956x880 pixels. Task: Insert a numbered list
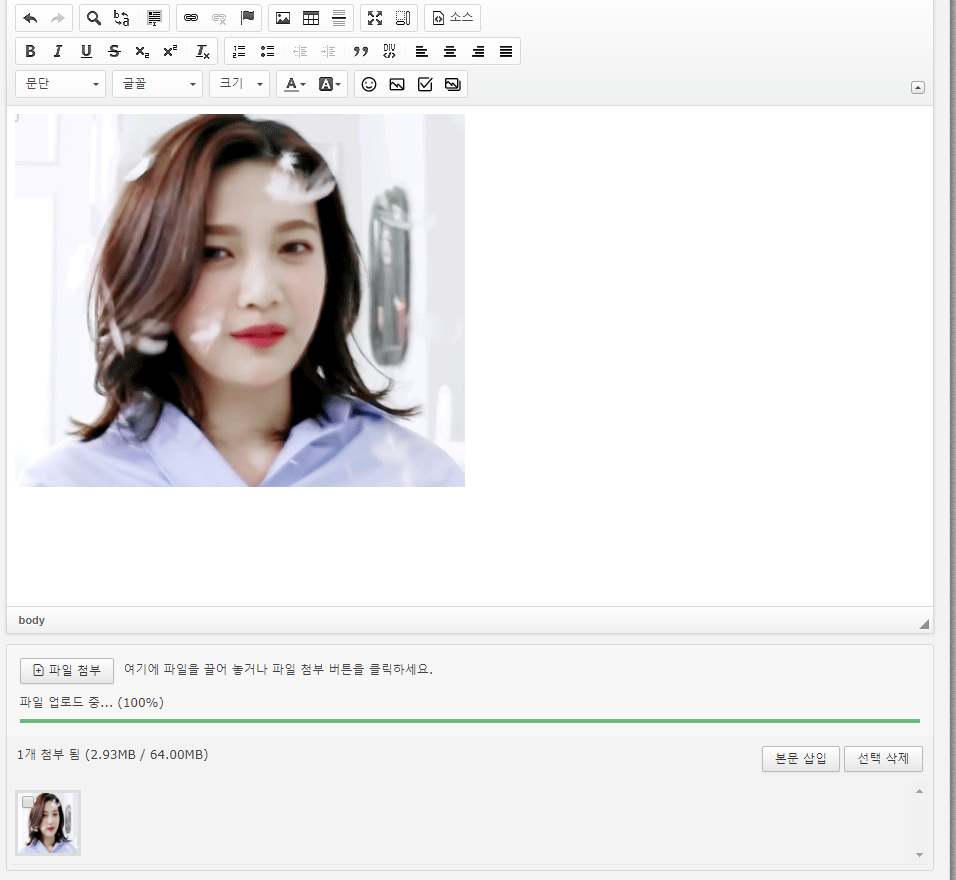[239, 51]
